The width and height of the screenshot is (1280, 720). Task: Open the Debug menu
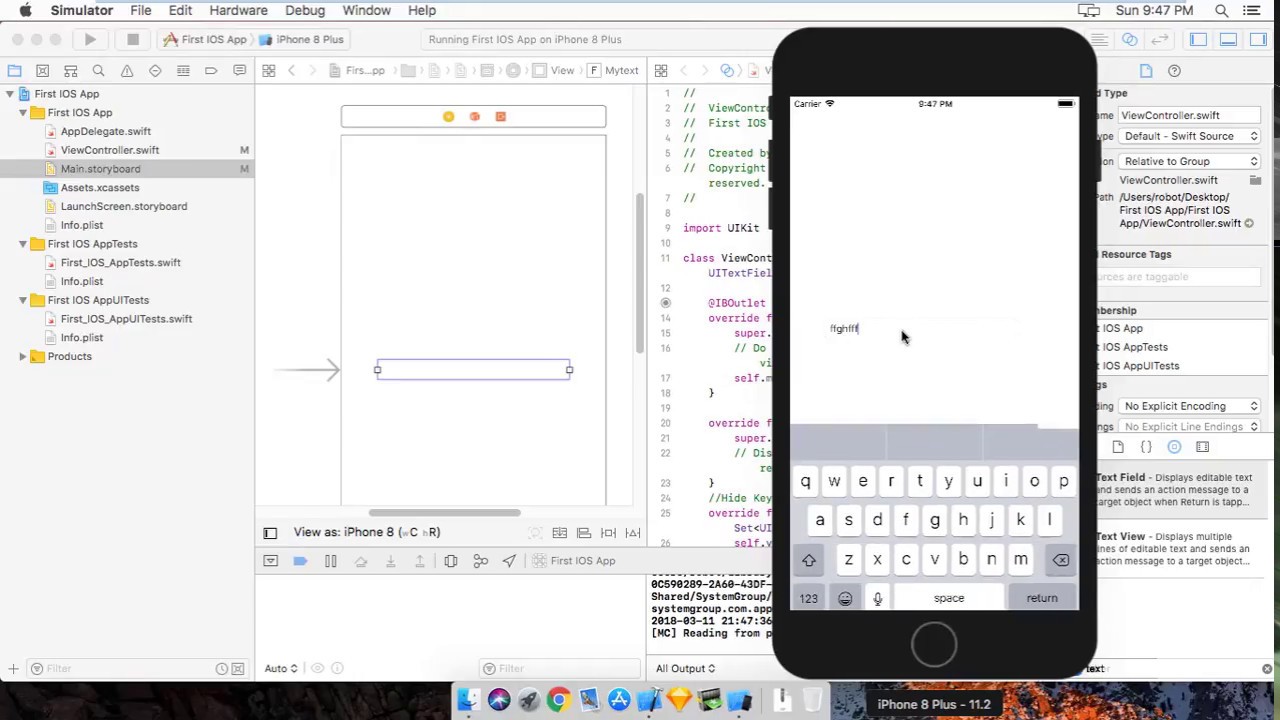point(305,10)
